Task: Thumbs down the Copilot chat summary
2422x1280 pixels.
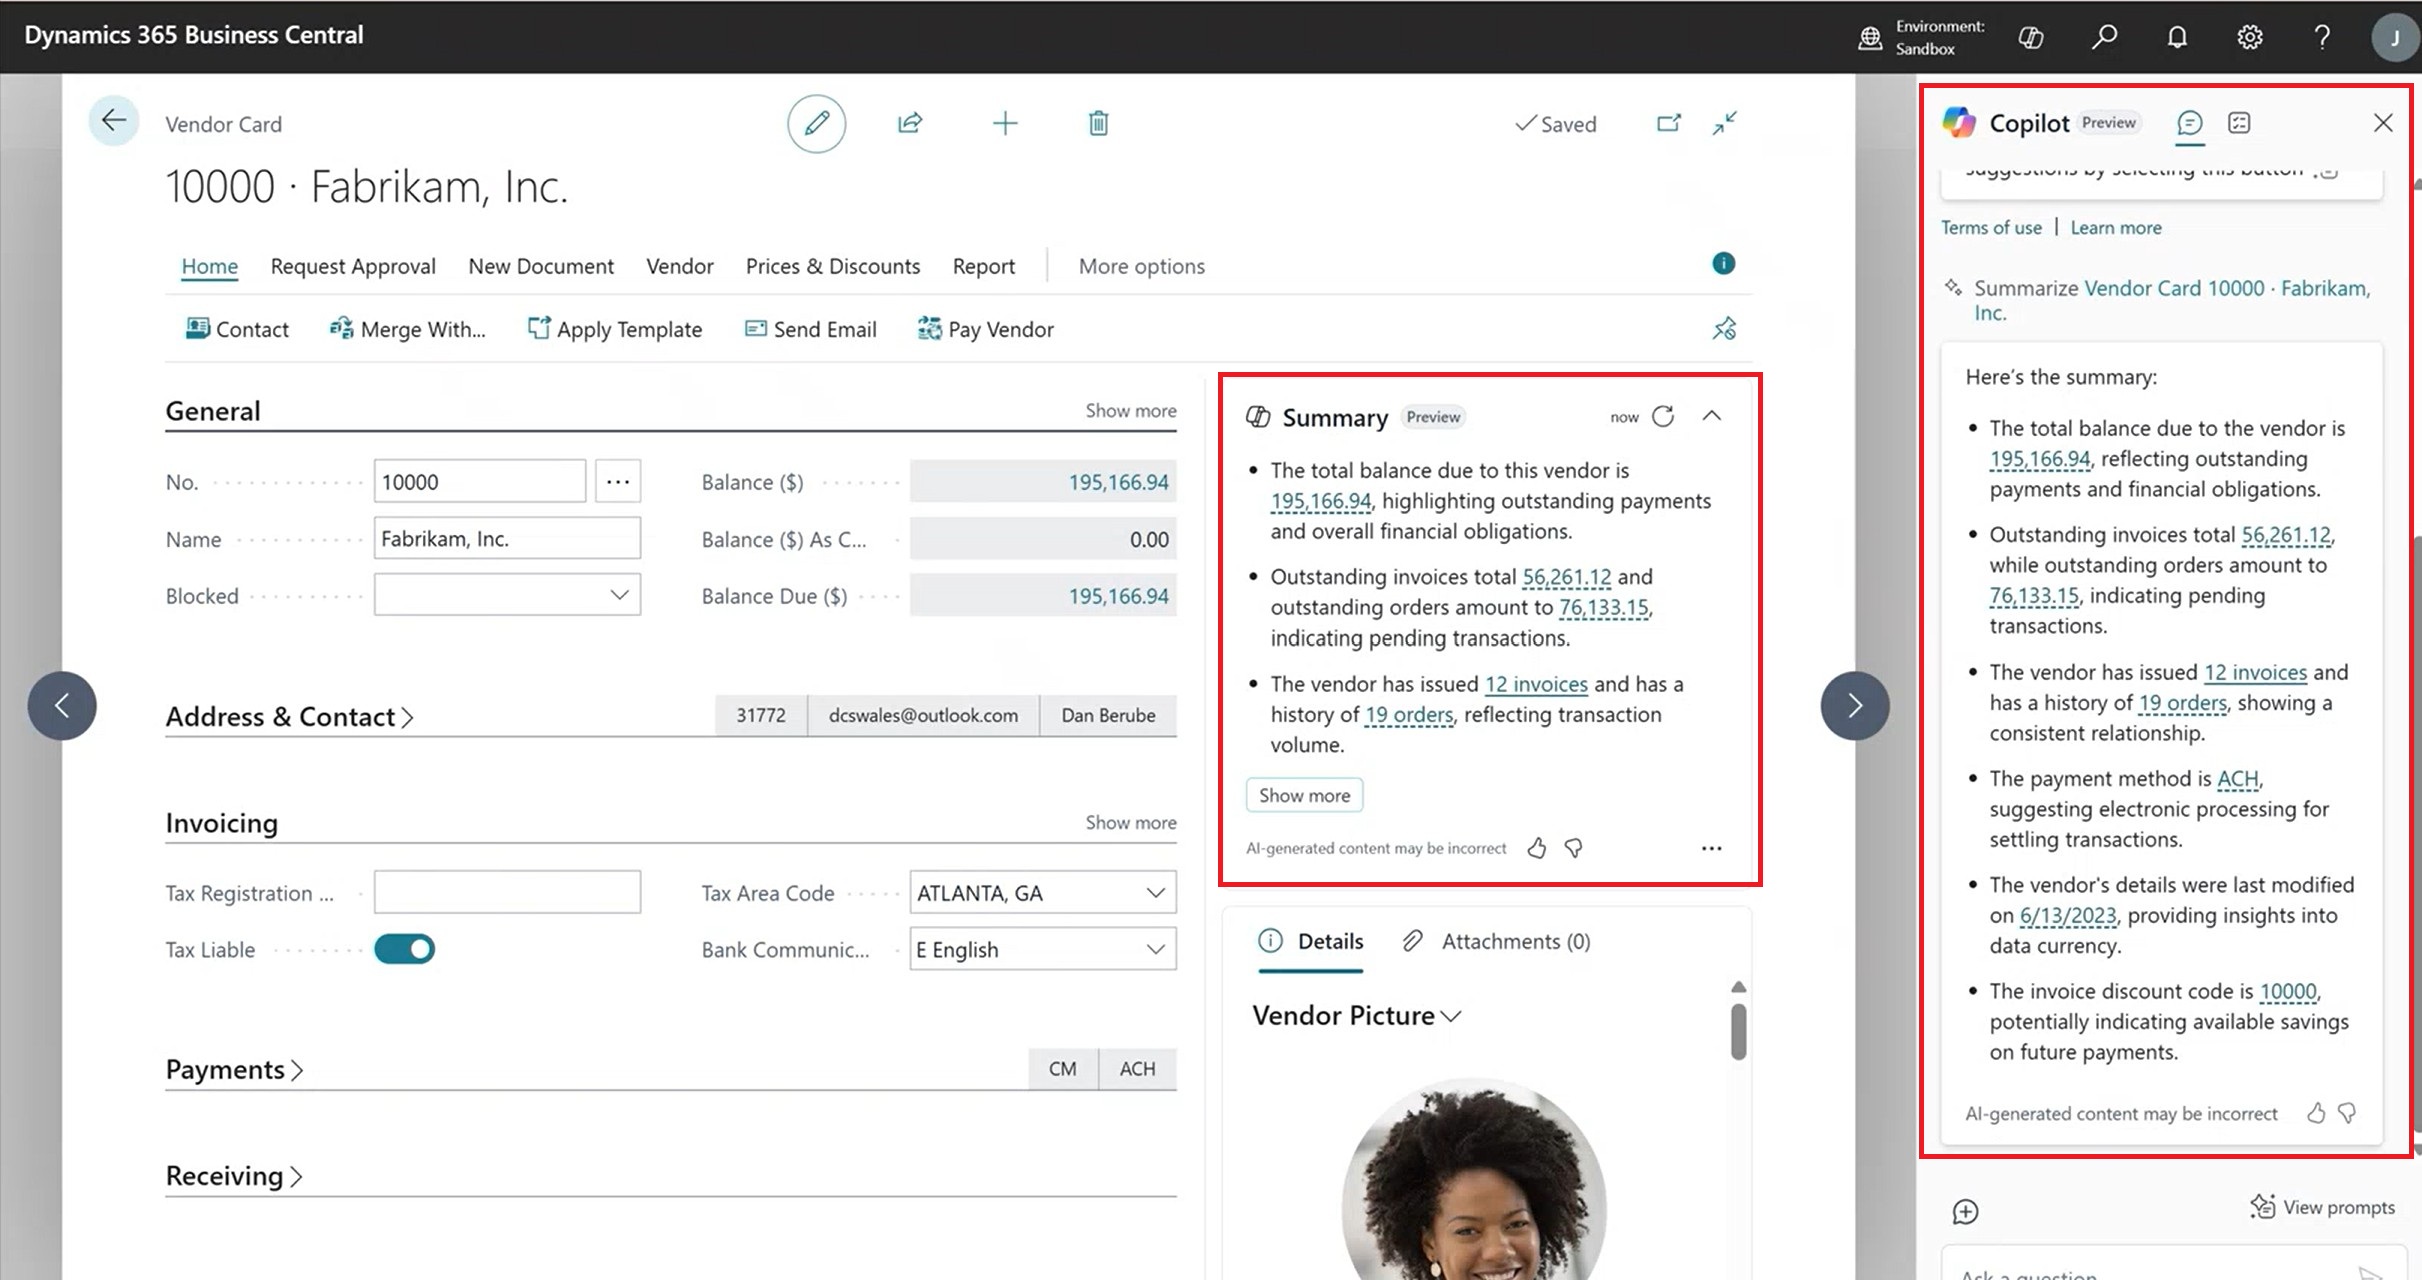Action: tap(2347, 1113)
